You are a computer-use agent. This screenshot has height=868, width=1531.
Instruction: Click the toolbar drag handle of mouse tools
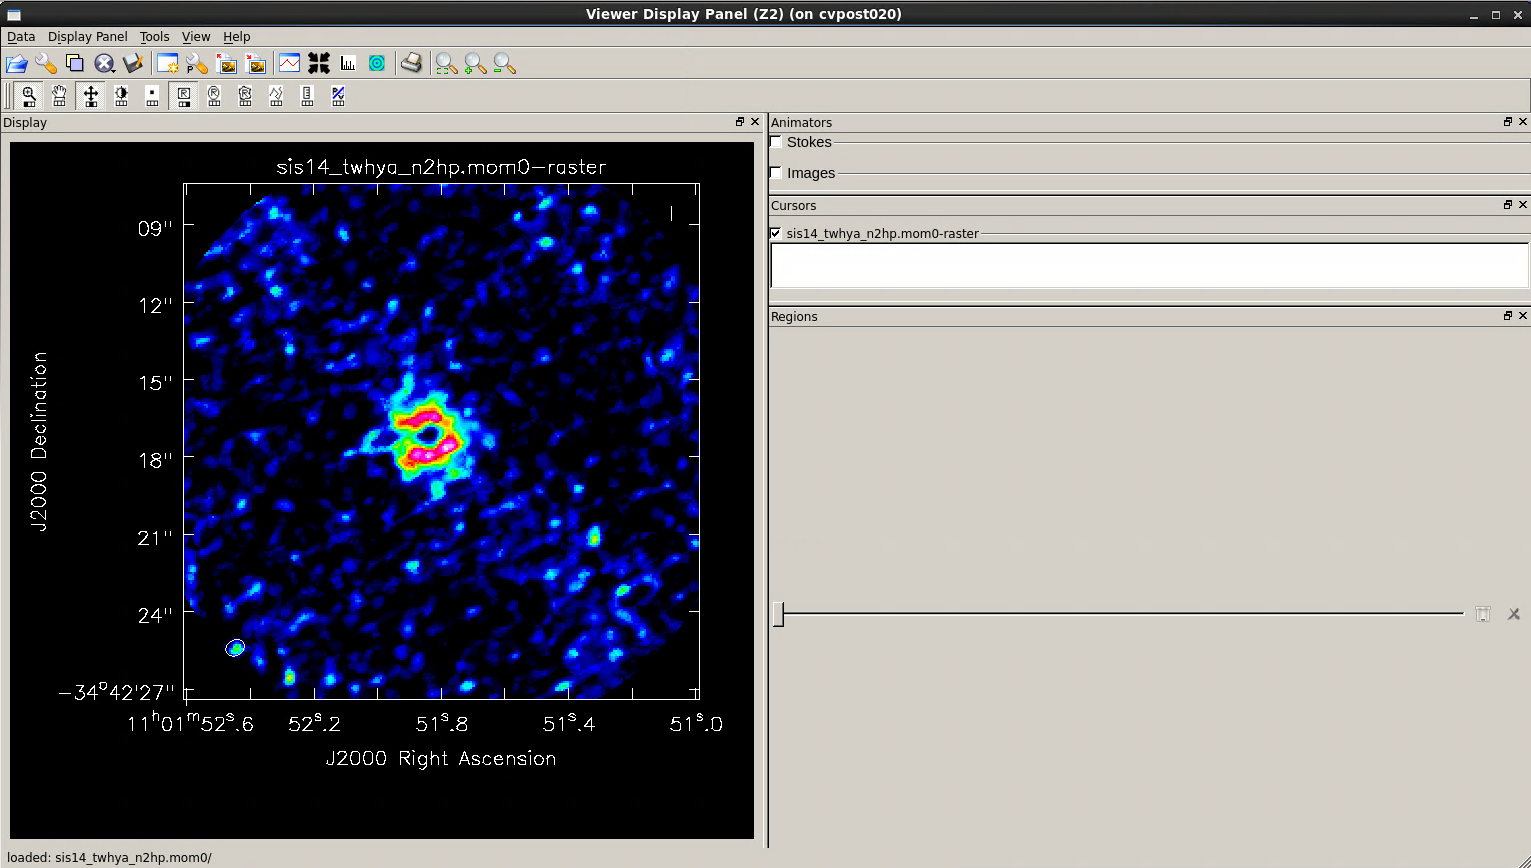click(x=9, y=96)
